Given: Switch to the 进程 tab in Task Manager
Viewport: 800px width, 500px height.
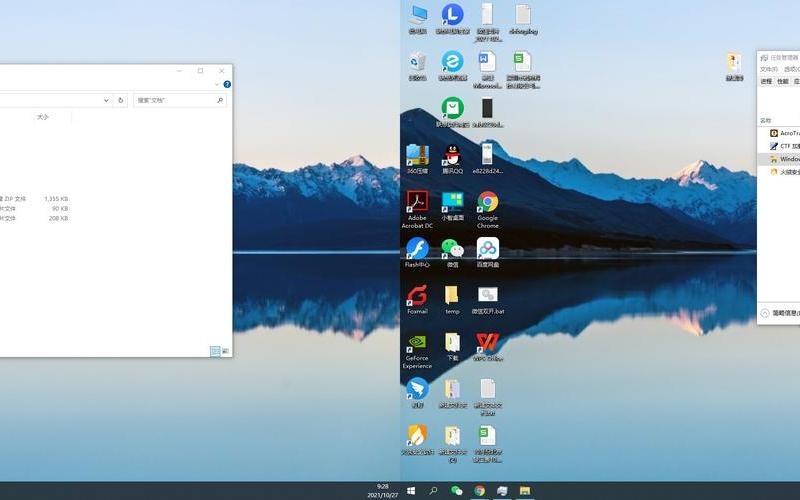Looking at the screenshot, I should pos(766,82).
